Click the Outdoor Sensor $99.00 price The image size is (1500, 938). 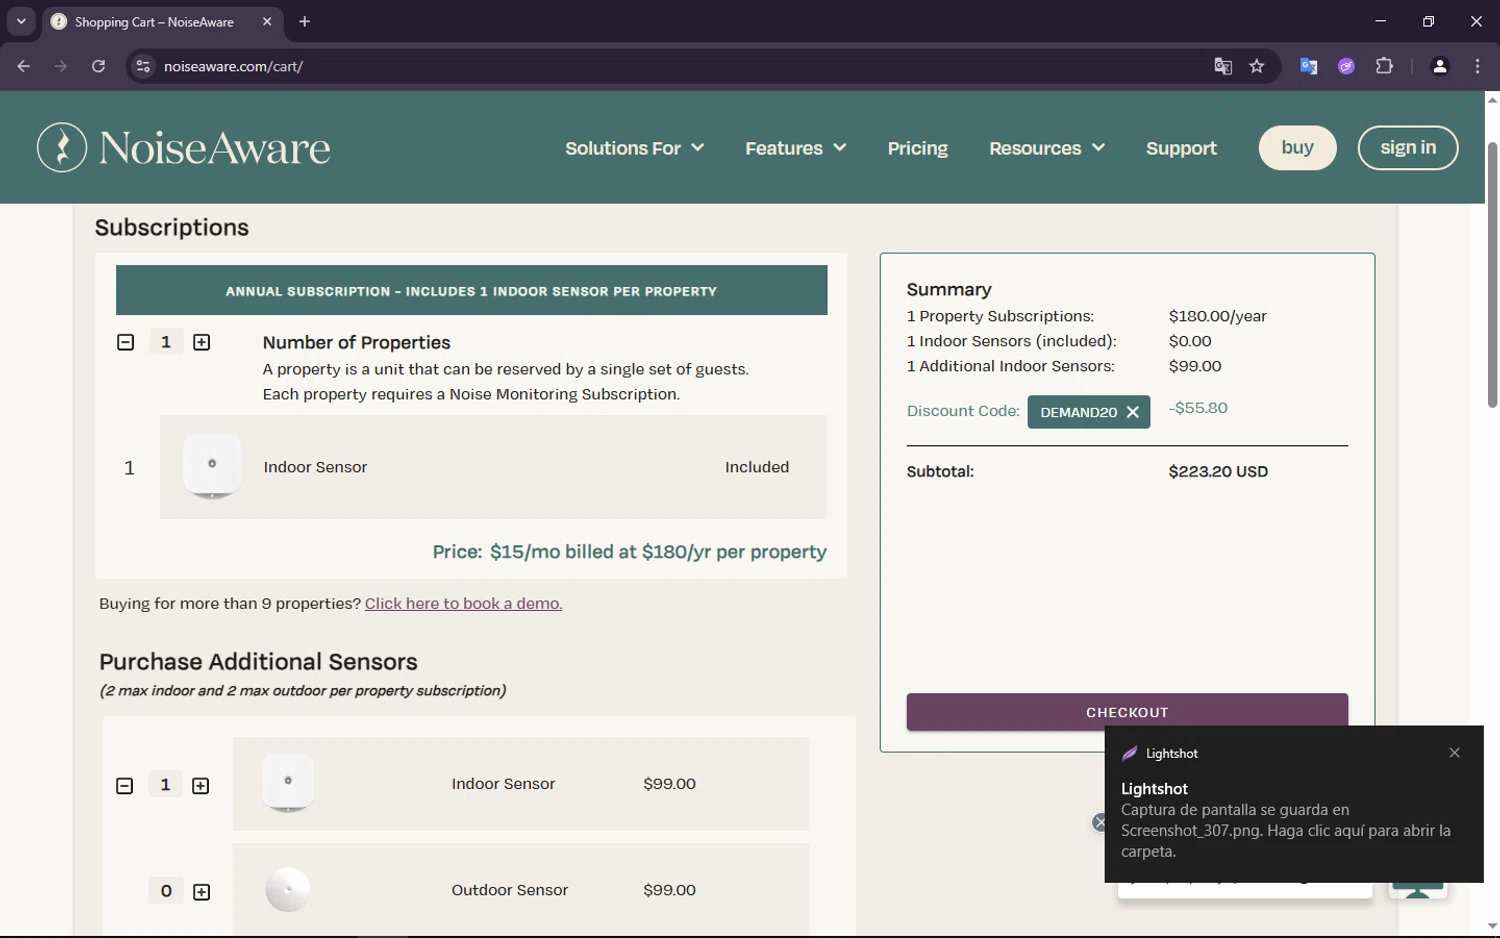click(669, 890)
